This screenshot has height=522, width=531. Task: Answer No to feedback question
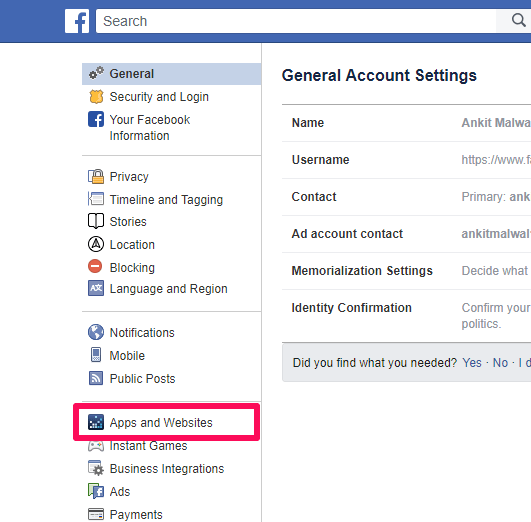click(500, 362)
